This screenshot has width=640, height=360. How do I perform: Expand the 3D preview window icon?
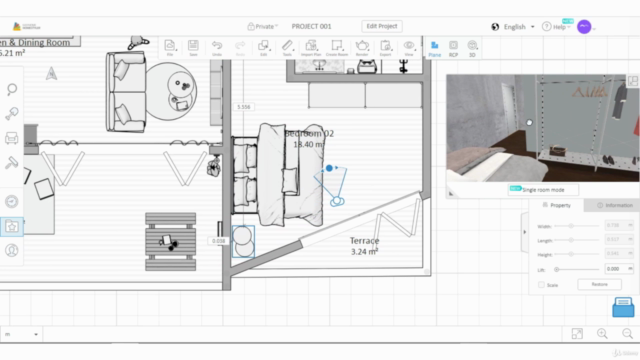click(x=633, y=81)
